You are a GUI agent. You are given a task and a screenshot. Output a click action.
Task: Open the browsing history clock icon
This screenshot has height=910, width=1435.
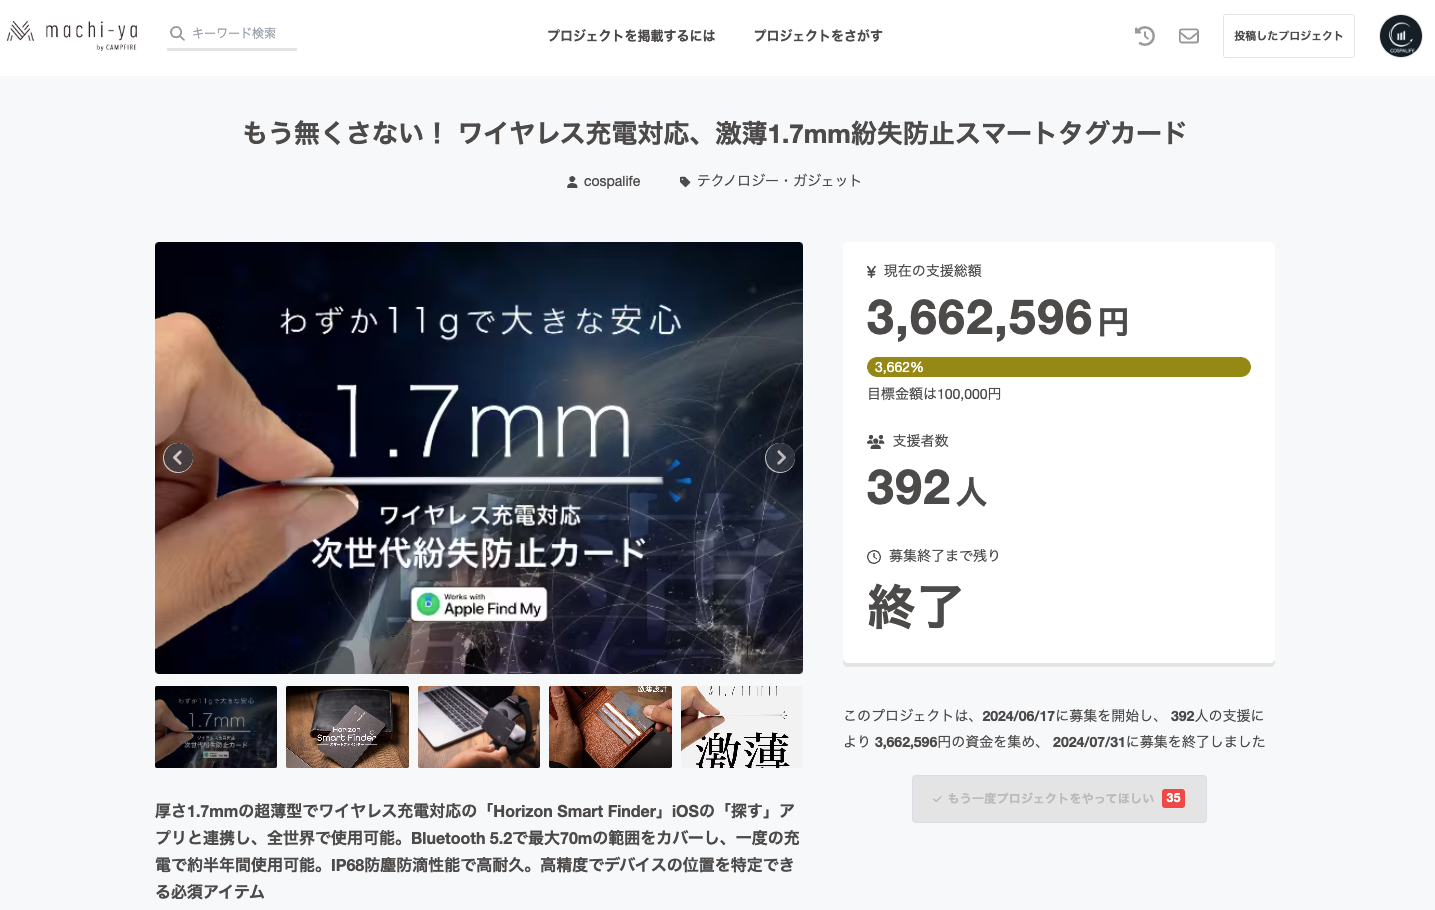coord(1145,36)
